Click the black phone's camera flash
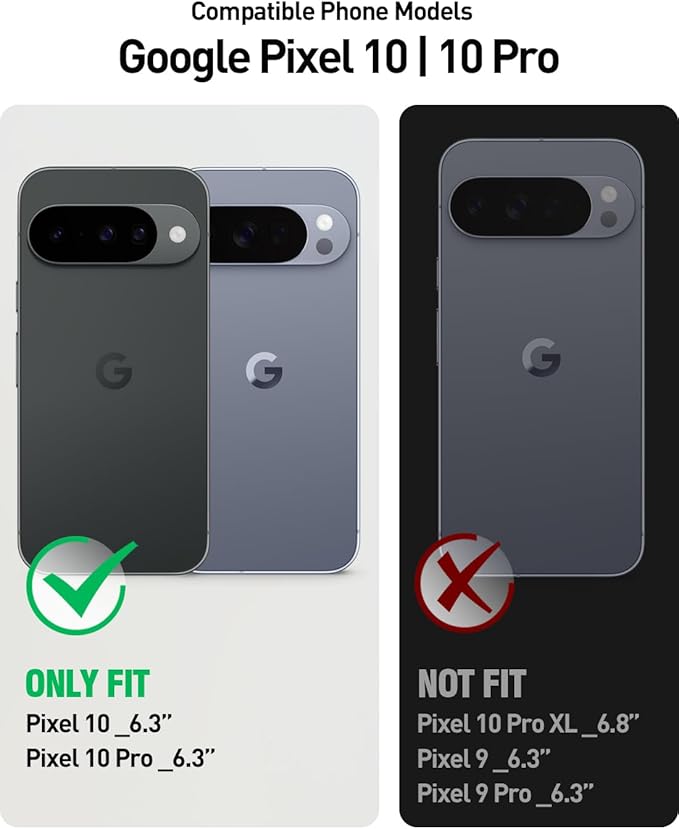The height and width of the screenshot is (829, 679). (178, 234)
